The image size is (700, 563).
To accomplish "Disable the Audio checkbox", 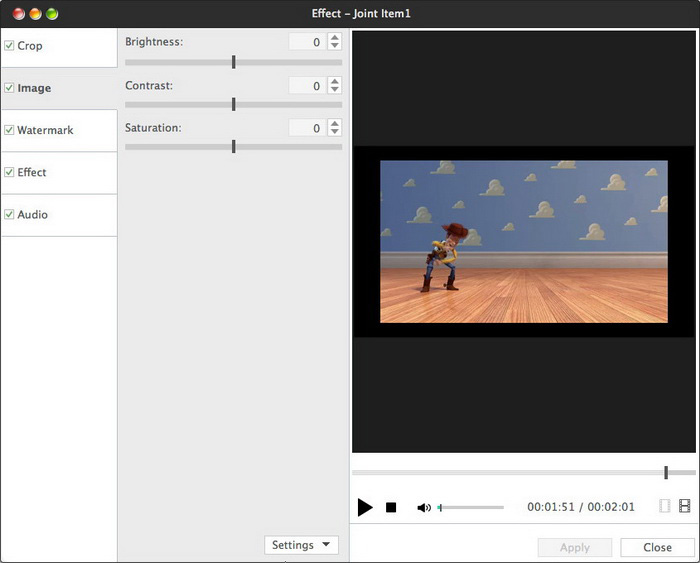I will point(9,214).
